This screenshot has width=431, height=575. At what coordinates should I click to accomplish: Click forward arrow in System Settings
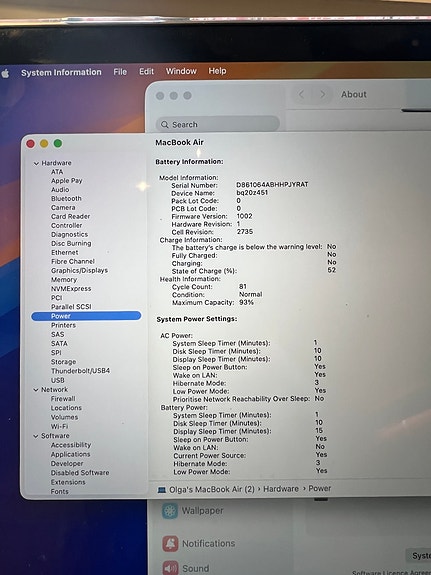pos(322,94)
